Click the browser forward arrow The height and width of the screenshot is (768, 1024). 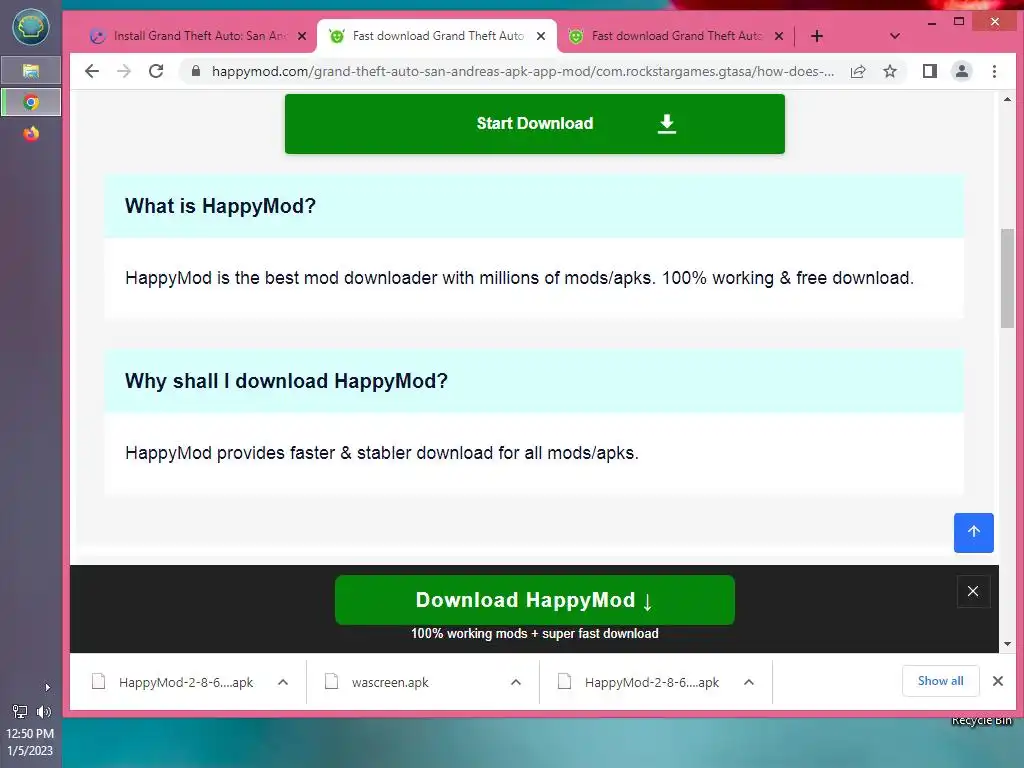pyautogui.click(x=123, y=71)
